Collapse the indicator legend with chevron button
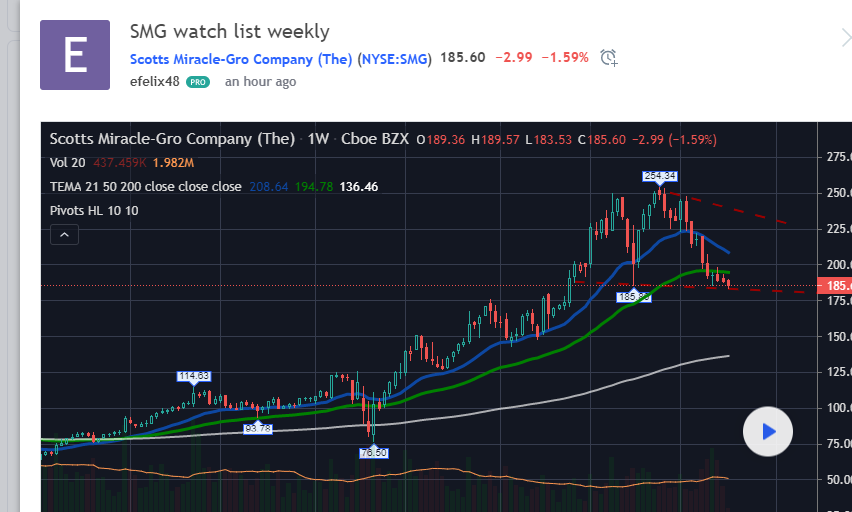 tap(64, 235)
